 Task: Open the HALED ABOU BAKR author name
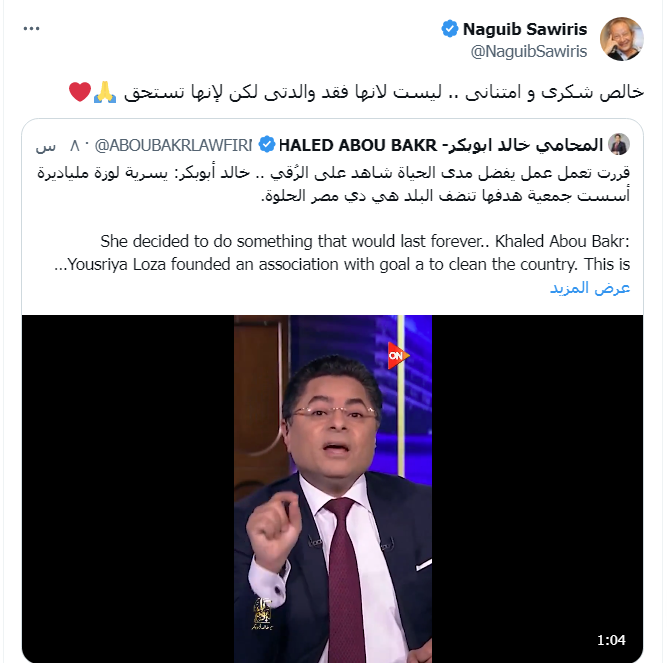[441, 145]
